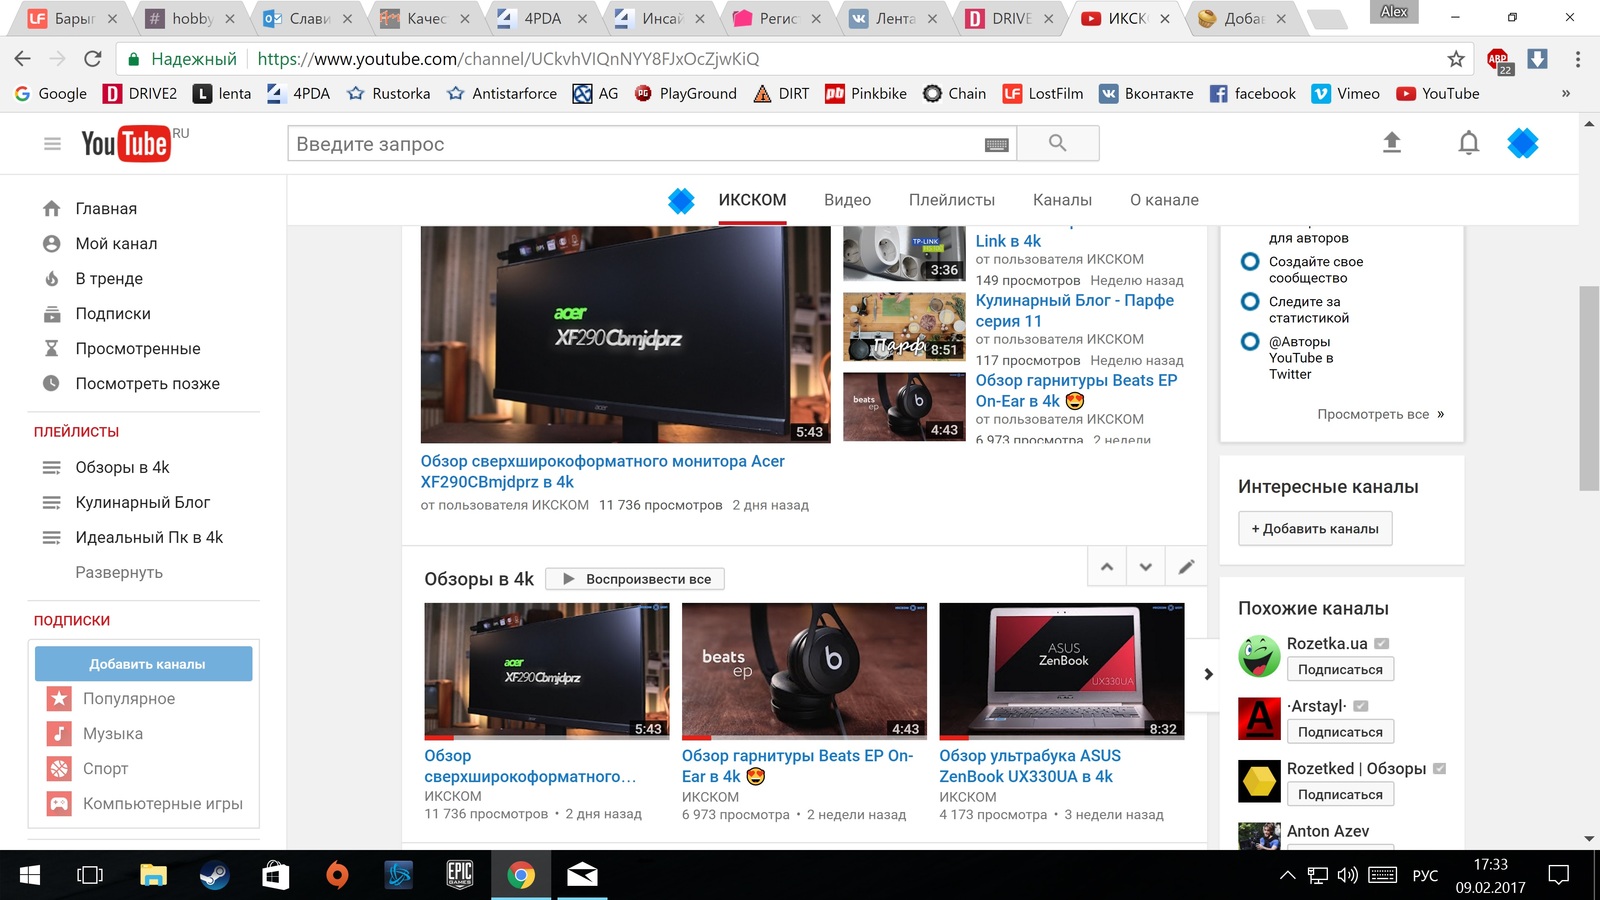The width and height of the screenshot is (1600, 900).
Task: Switch to the Каналы tab
Action: 1062,200
